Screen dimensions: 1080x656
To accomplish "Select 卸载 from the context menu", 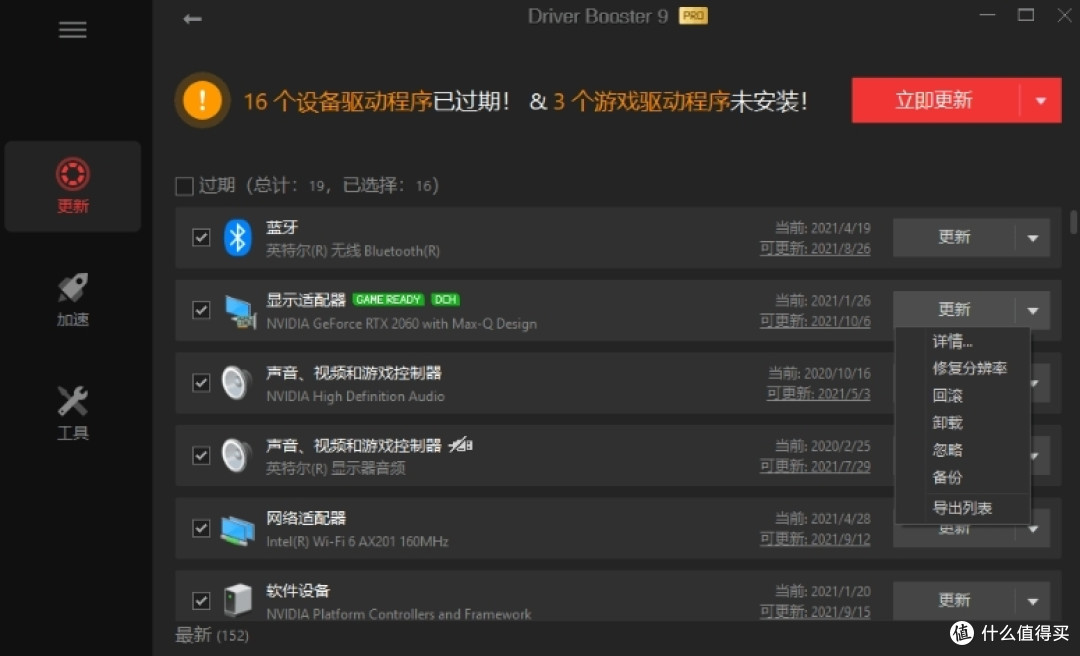I will [946, 422].
